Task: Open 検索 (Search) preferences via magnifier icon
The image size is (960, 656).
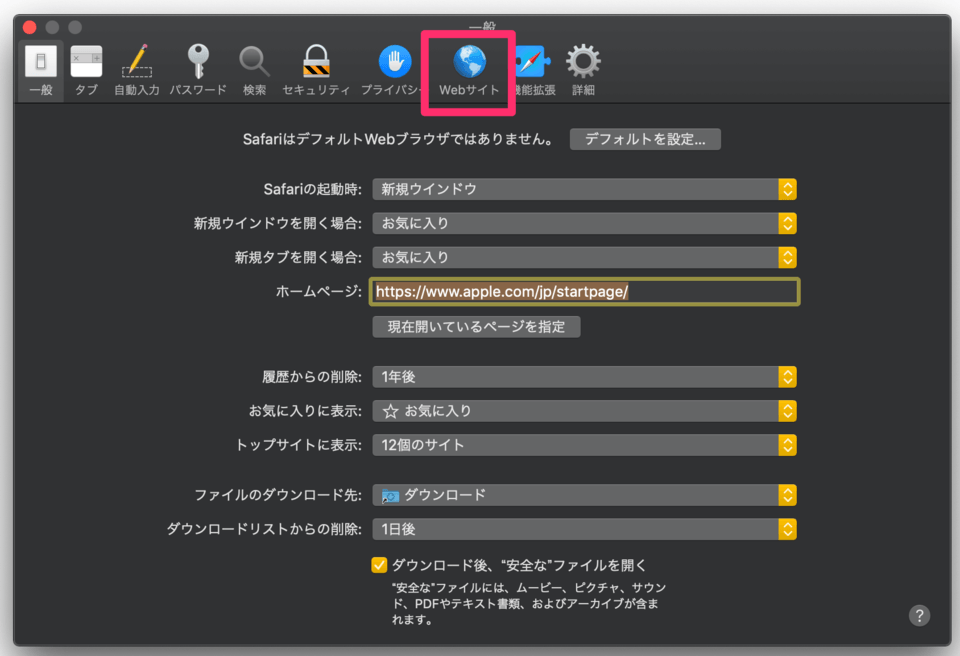Action: (253, 63)
